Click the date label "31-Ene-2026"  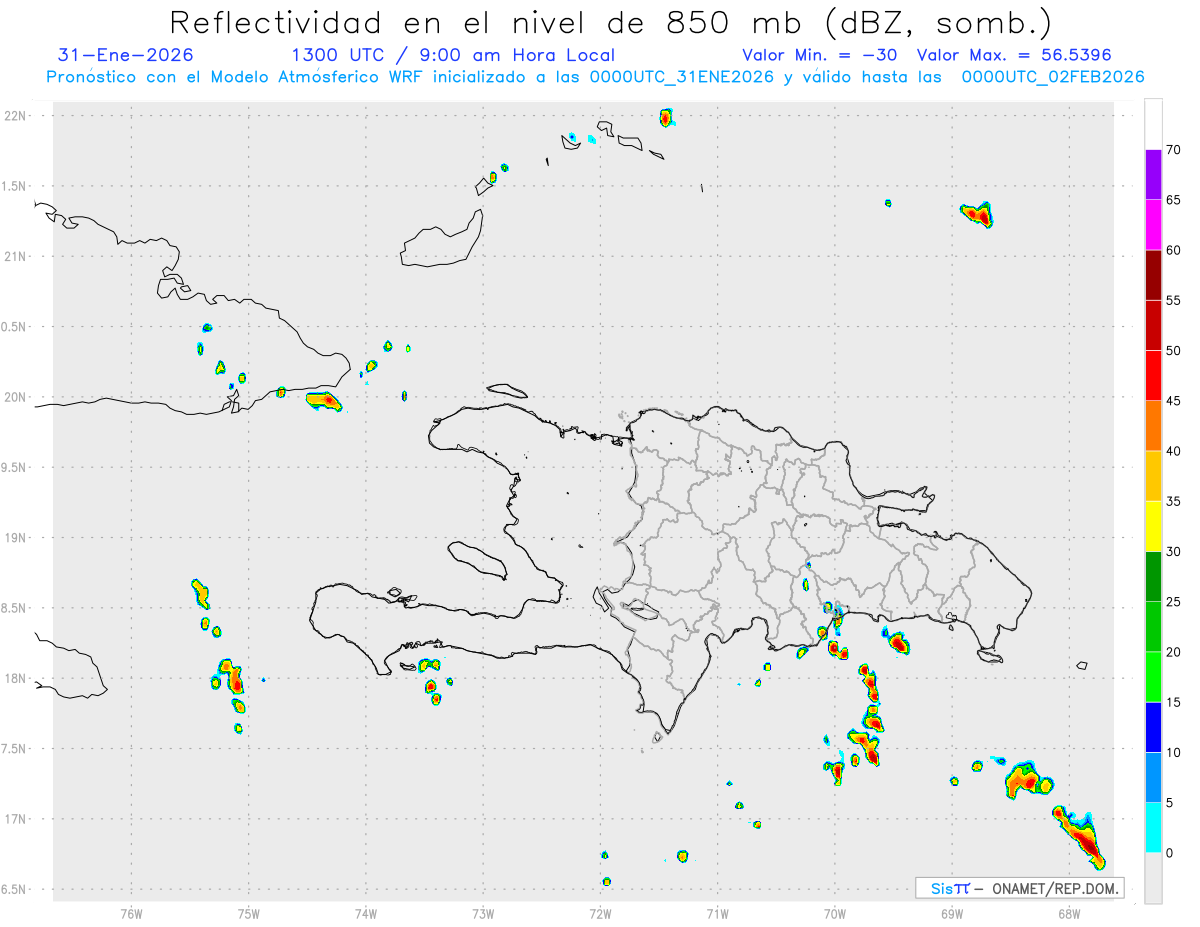[x=126, y=55]
